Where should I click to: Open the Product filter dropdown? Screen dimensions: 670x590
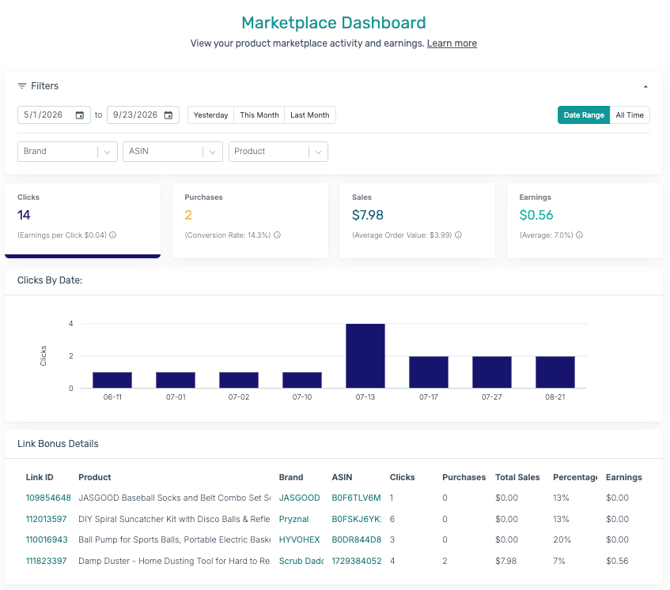[x=278, y=152]
